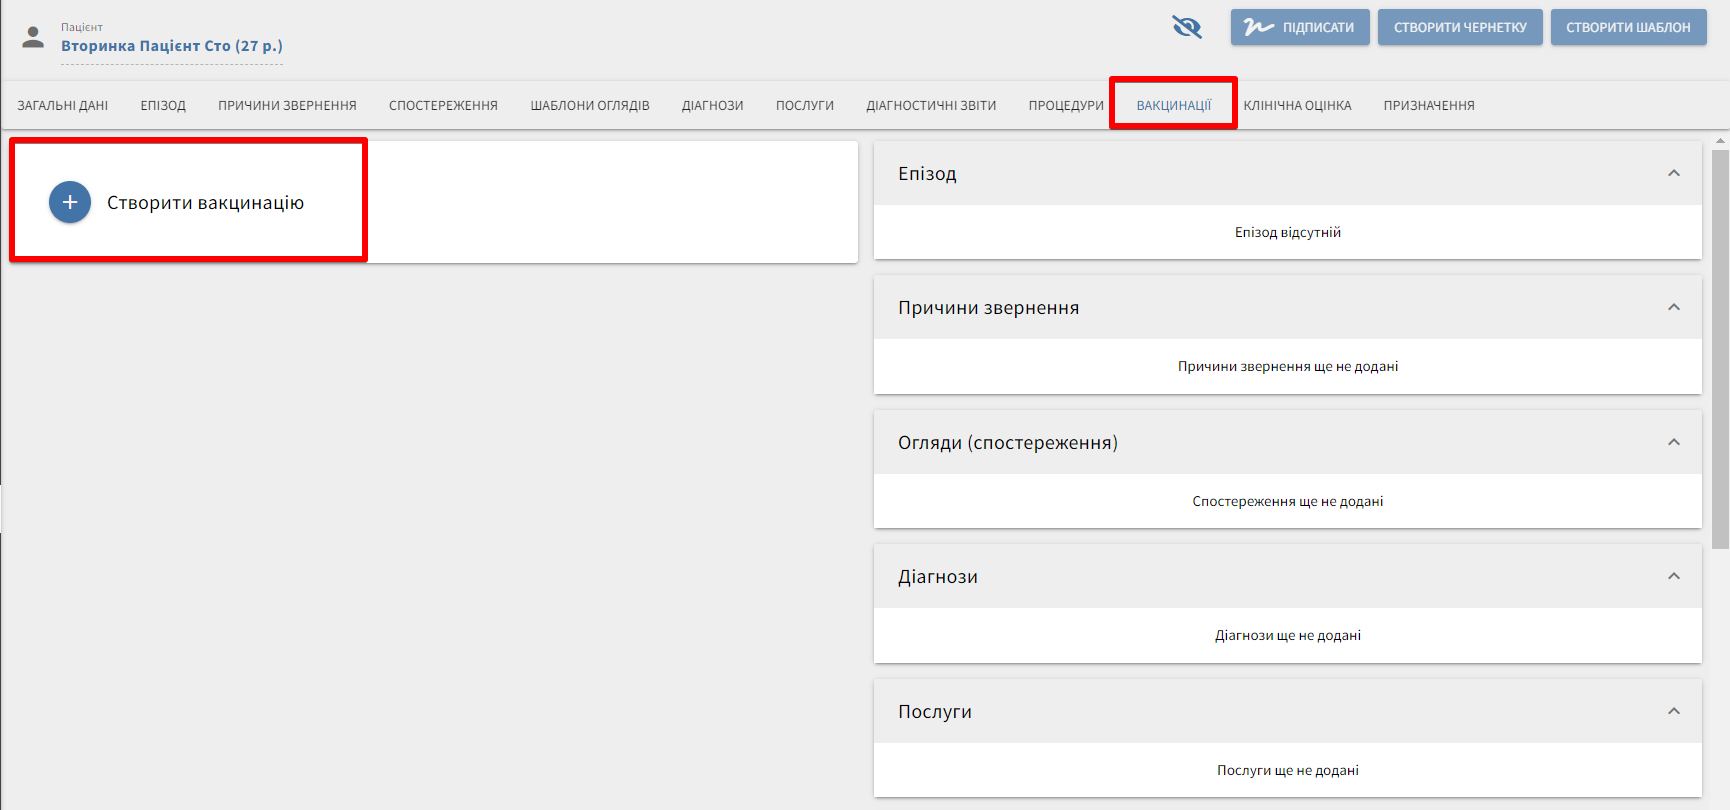The image size is (1730, 810).
Task: Switch to the Загальні дані tab
Action: [x=63, y=105]
